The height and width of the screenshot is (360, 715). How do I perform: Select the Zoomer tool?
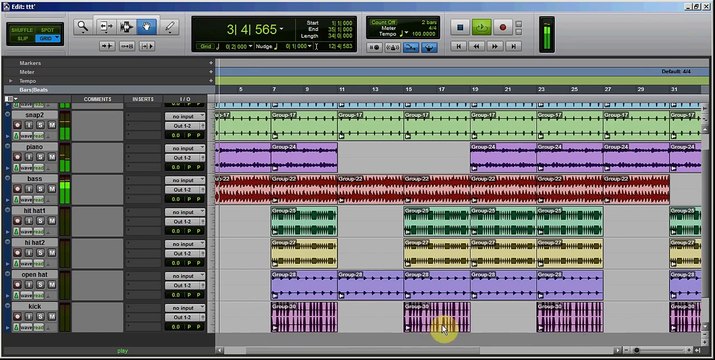83,27
